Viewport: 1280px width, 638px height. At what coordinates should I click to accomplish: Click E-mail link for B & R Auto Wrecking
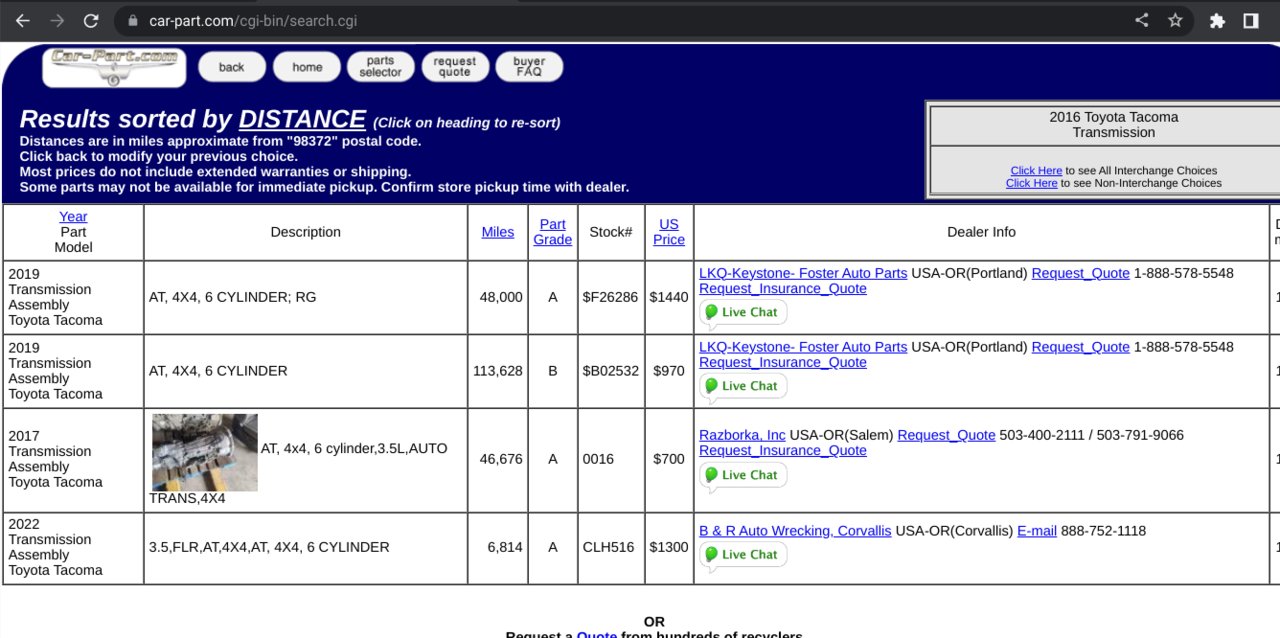tap(1037, 531)
